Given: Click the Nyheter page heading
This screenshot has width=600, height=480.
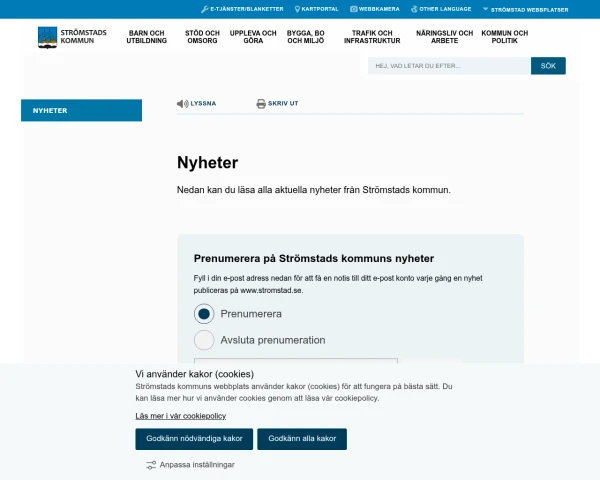Looking at the screenshot, I should coord(207,163).
